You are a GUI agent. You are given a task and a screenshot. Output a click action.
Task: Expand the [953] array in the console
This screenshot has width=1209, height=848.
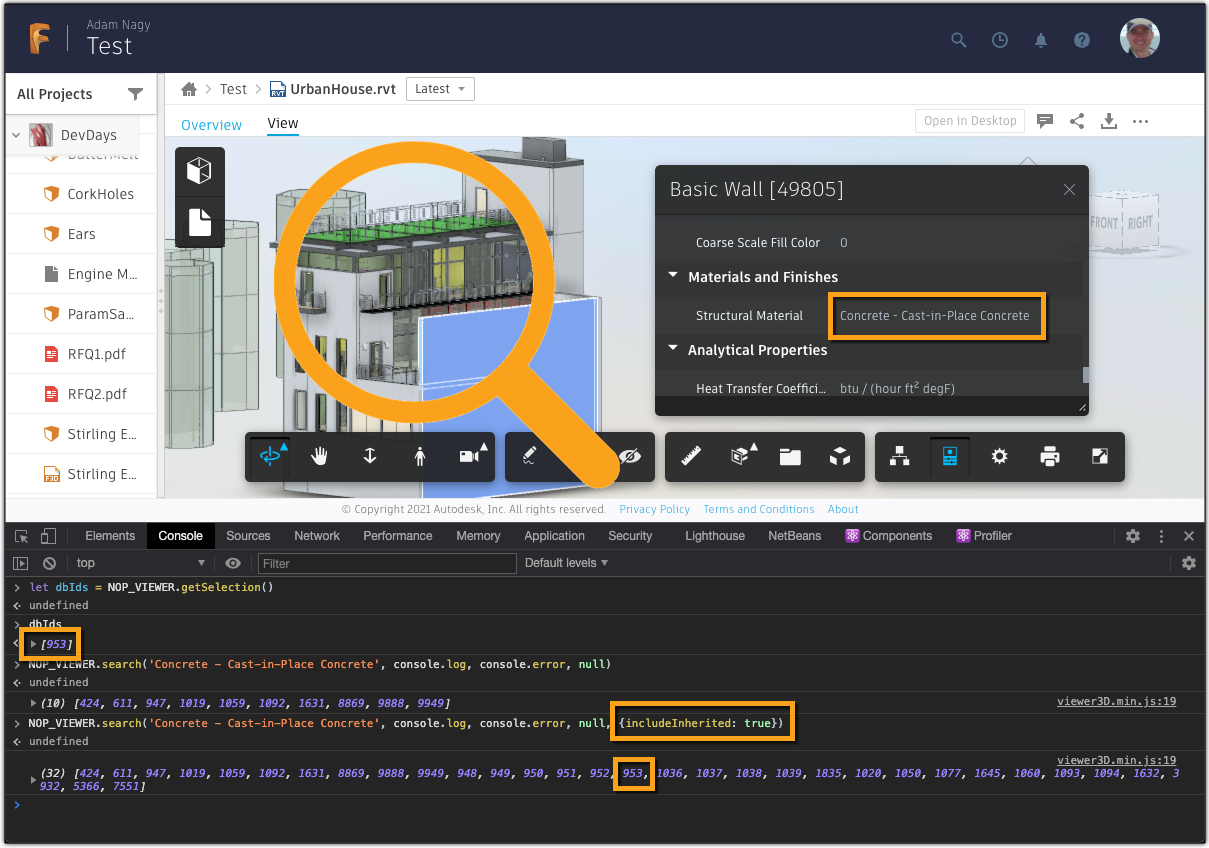[x=34, y=643]
